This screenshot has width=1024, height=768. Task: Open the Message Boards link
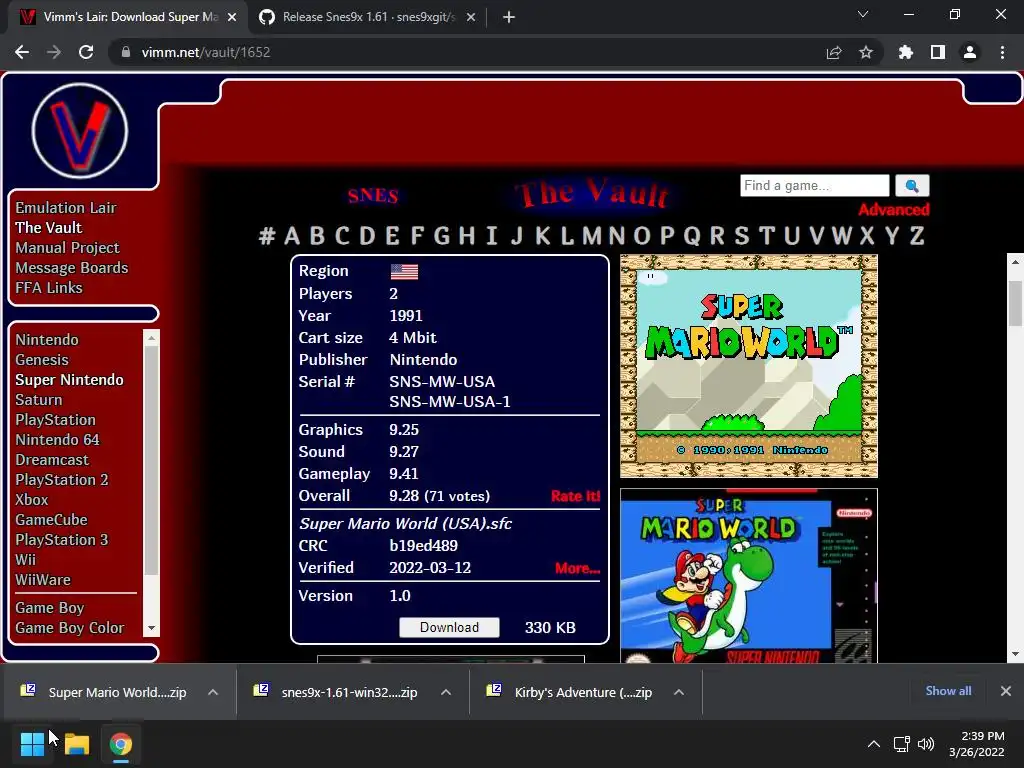point(72,268)
